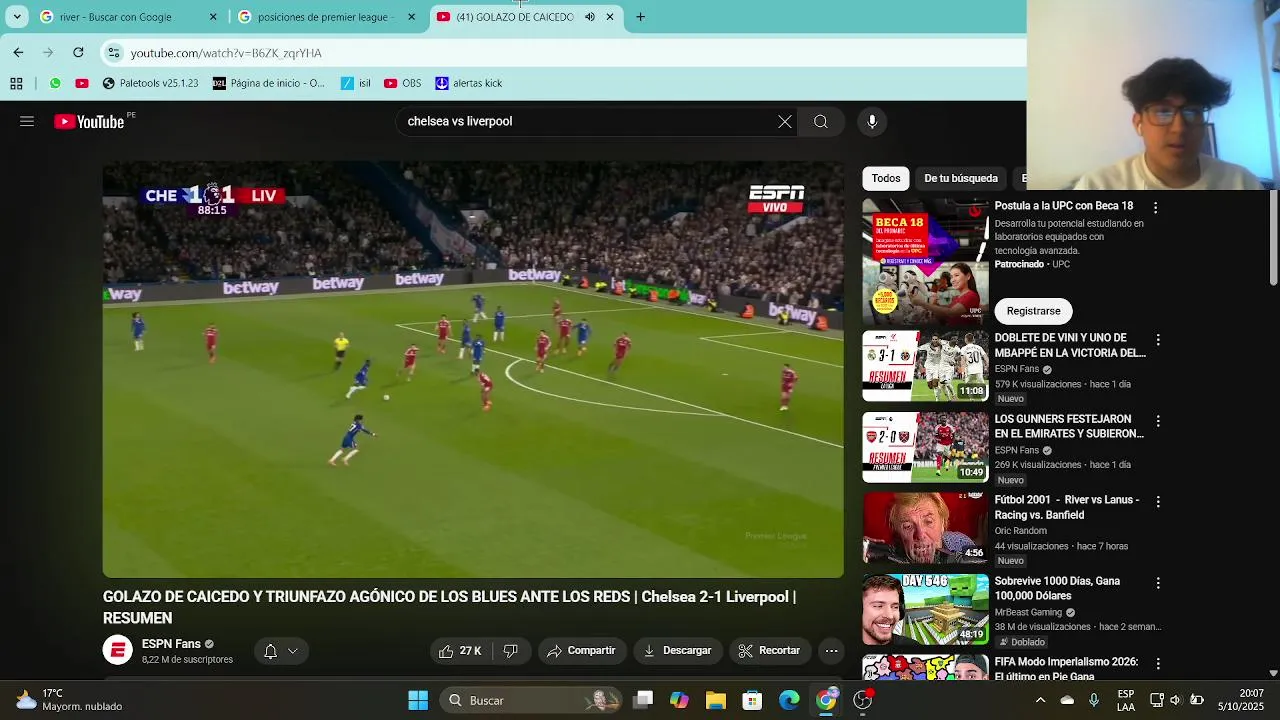Open the WhatsApp bookmark icon
The width and height of the screenshot is (1280, 720).
click(55, 83)
